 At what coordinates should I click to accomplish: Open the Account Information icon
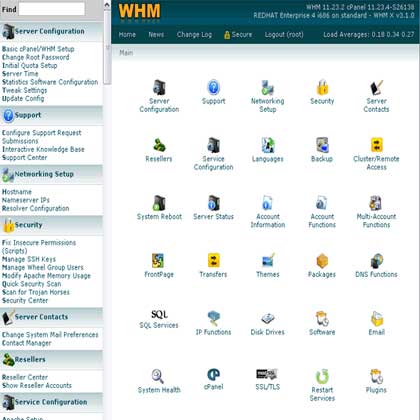pyautogui.click(x=268, y=203)
